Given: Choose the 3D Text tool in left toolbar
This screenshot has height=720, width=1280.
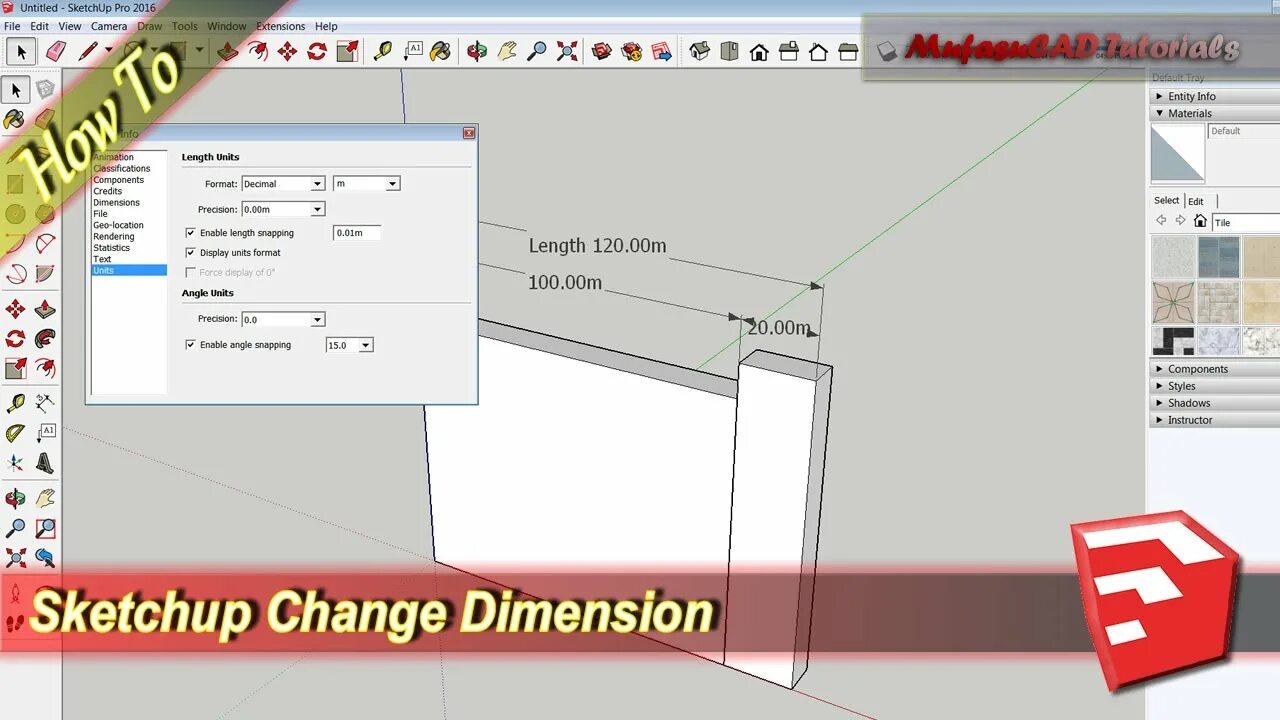Looking at the screenshot, I should 45,463.
